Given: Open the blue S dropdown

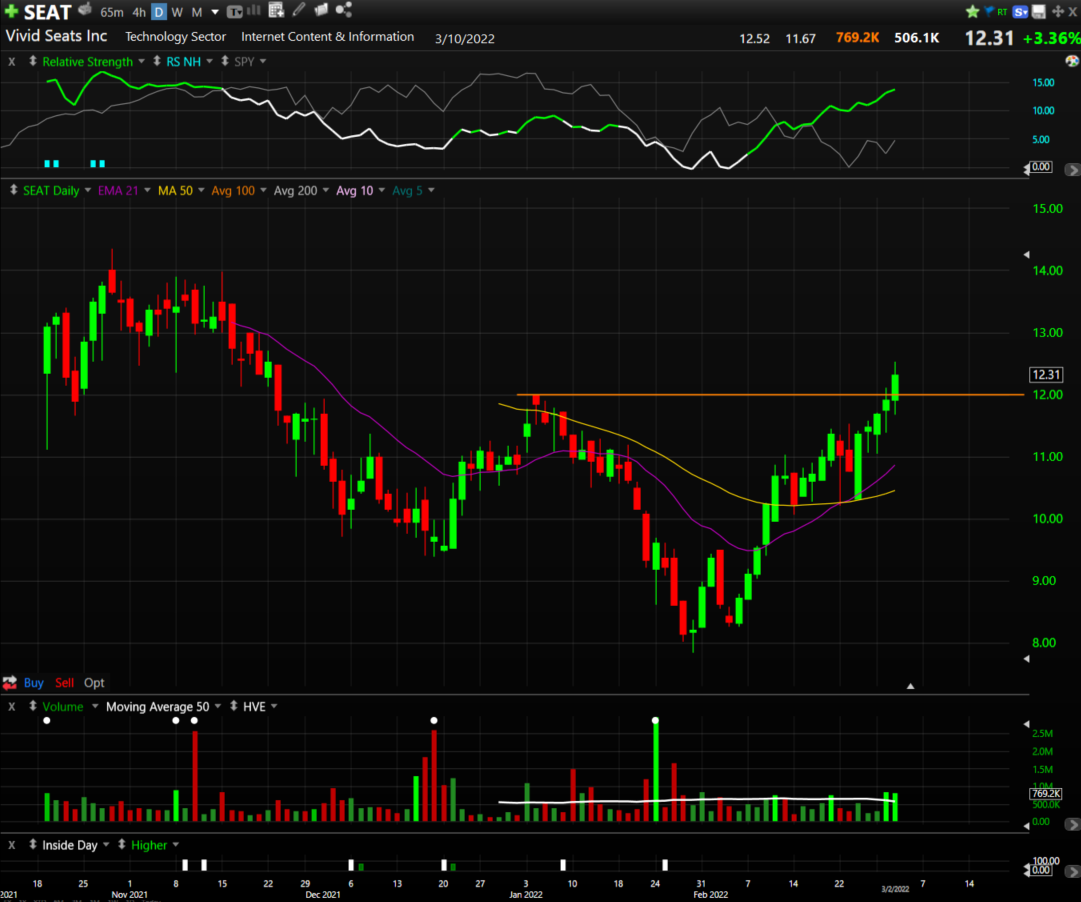Looking at the screenshot, I should pyautogui.click(x=1021, y=12).
